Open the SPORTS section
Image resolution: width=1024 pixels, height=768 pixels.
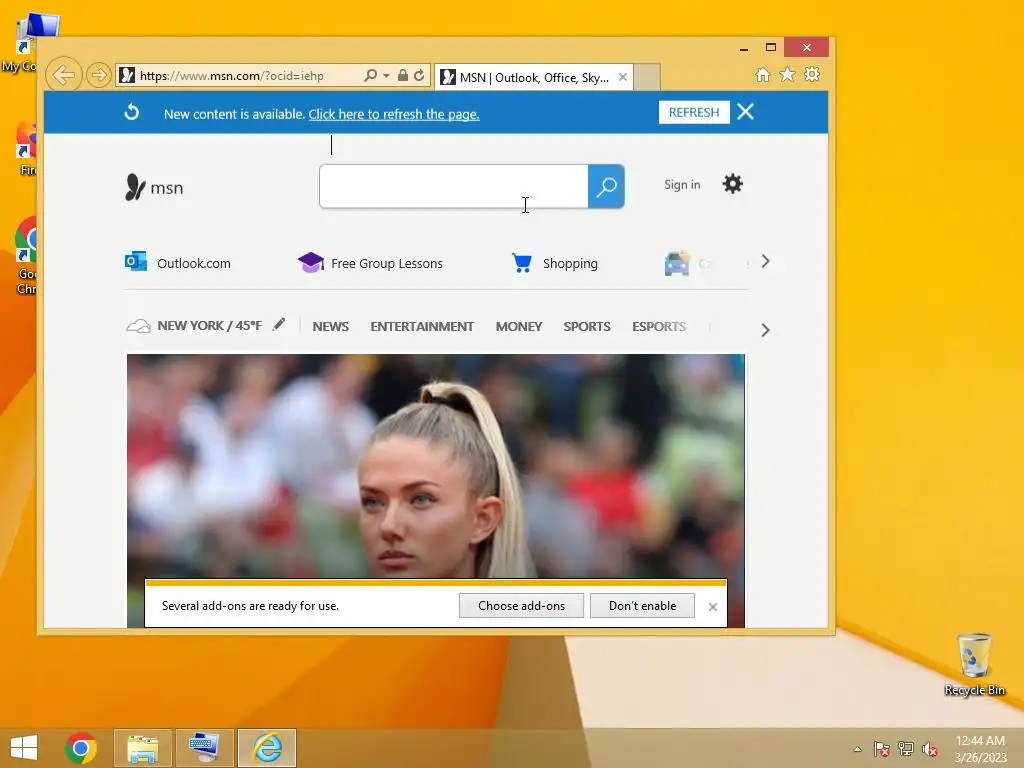586,326
